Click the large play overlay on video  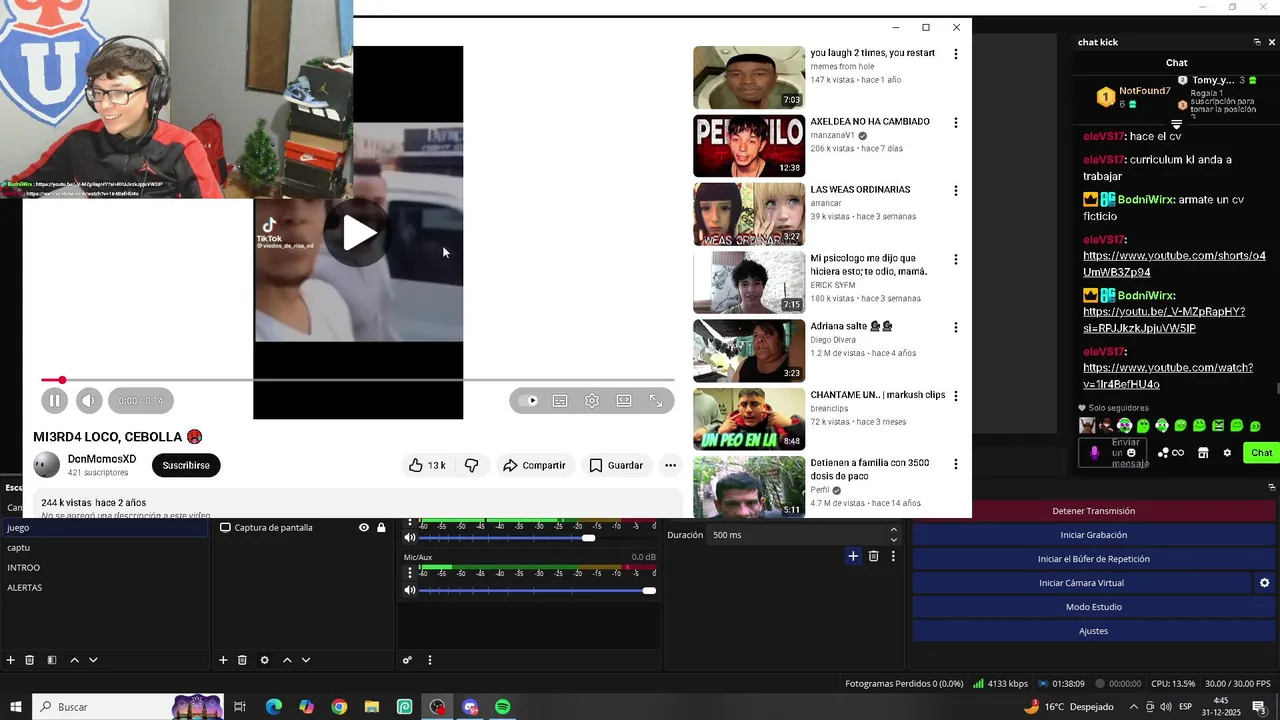[x=359, y=233]
